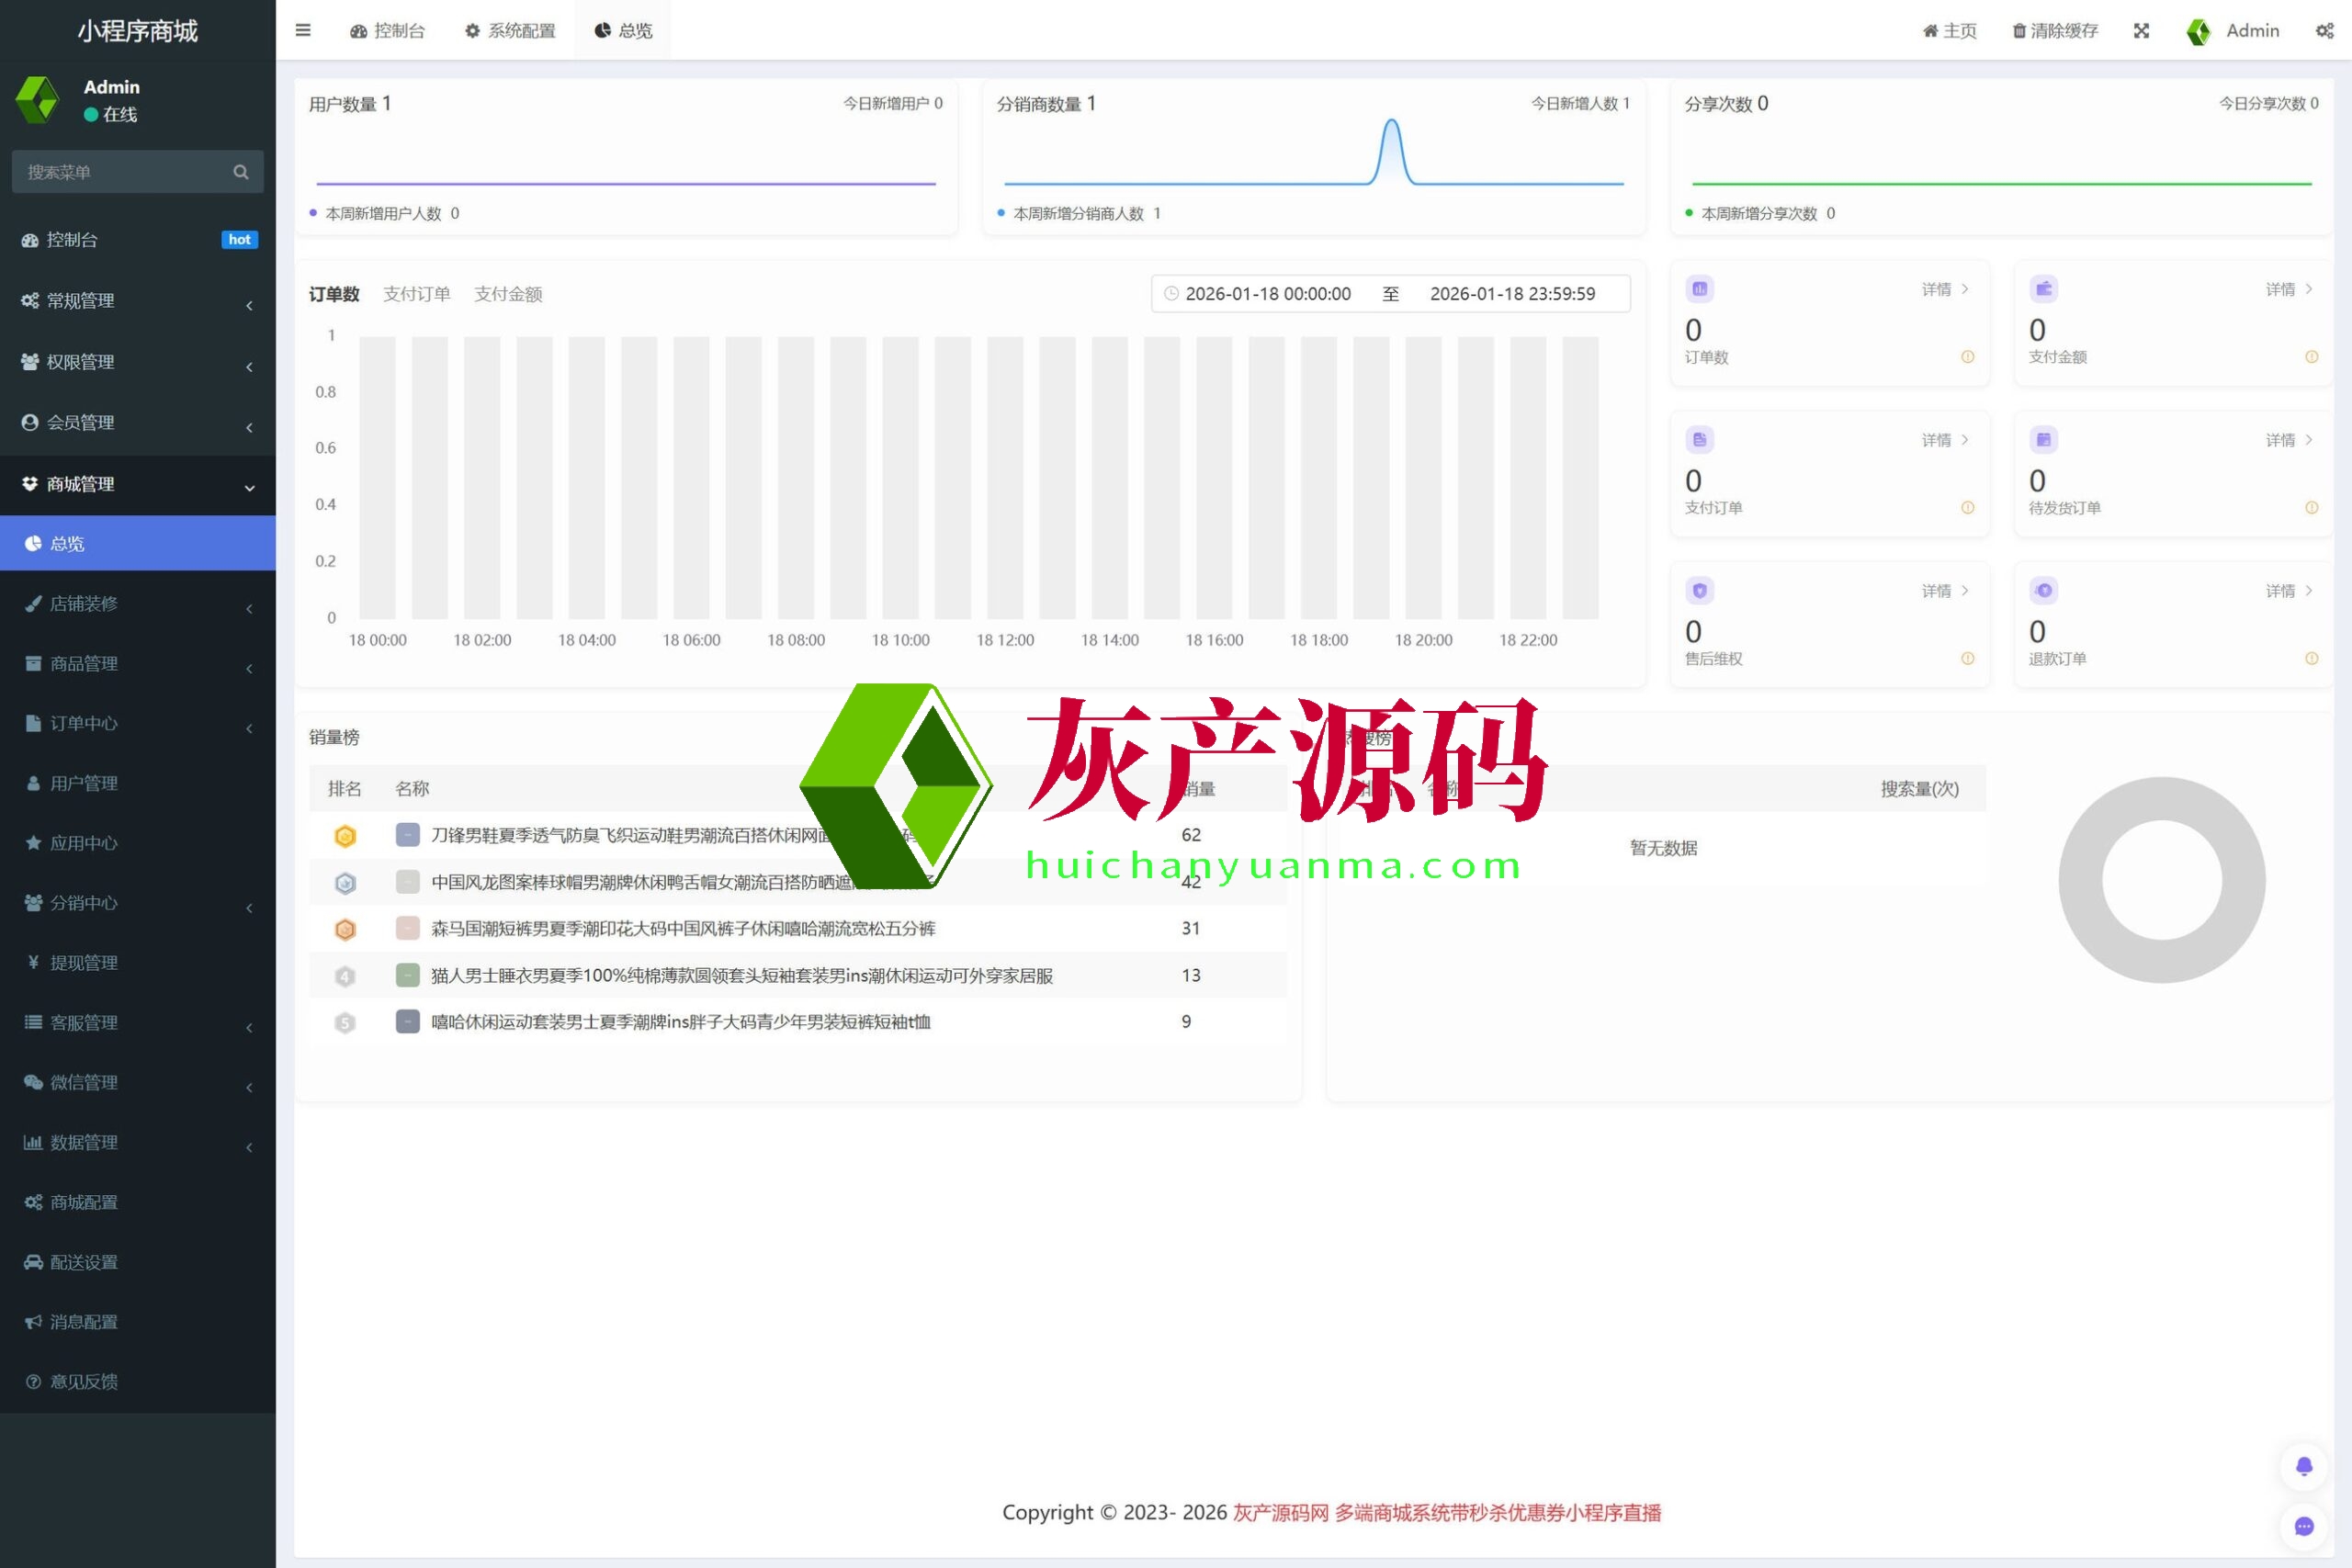Click the start date field in range picker
Viewport: 2352px width, 1568px height.
[x=1267, y=294]
